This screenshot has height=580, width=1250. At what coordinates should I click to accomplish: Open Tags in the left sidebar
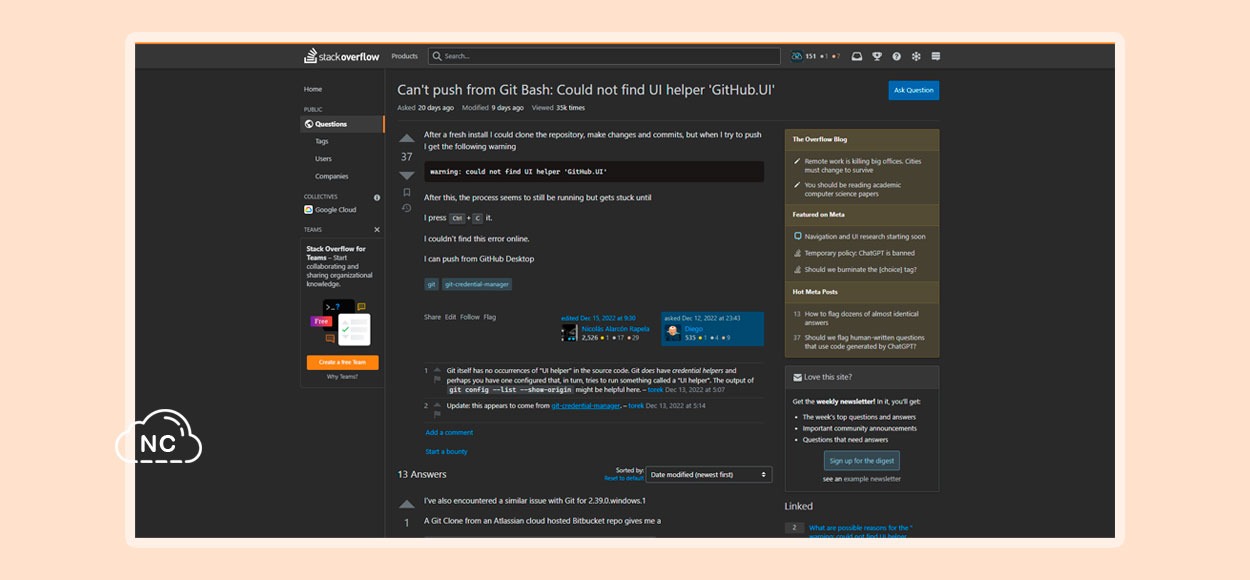tap(322, 141)
